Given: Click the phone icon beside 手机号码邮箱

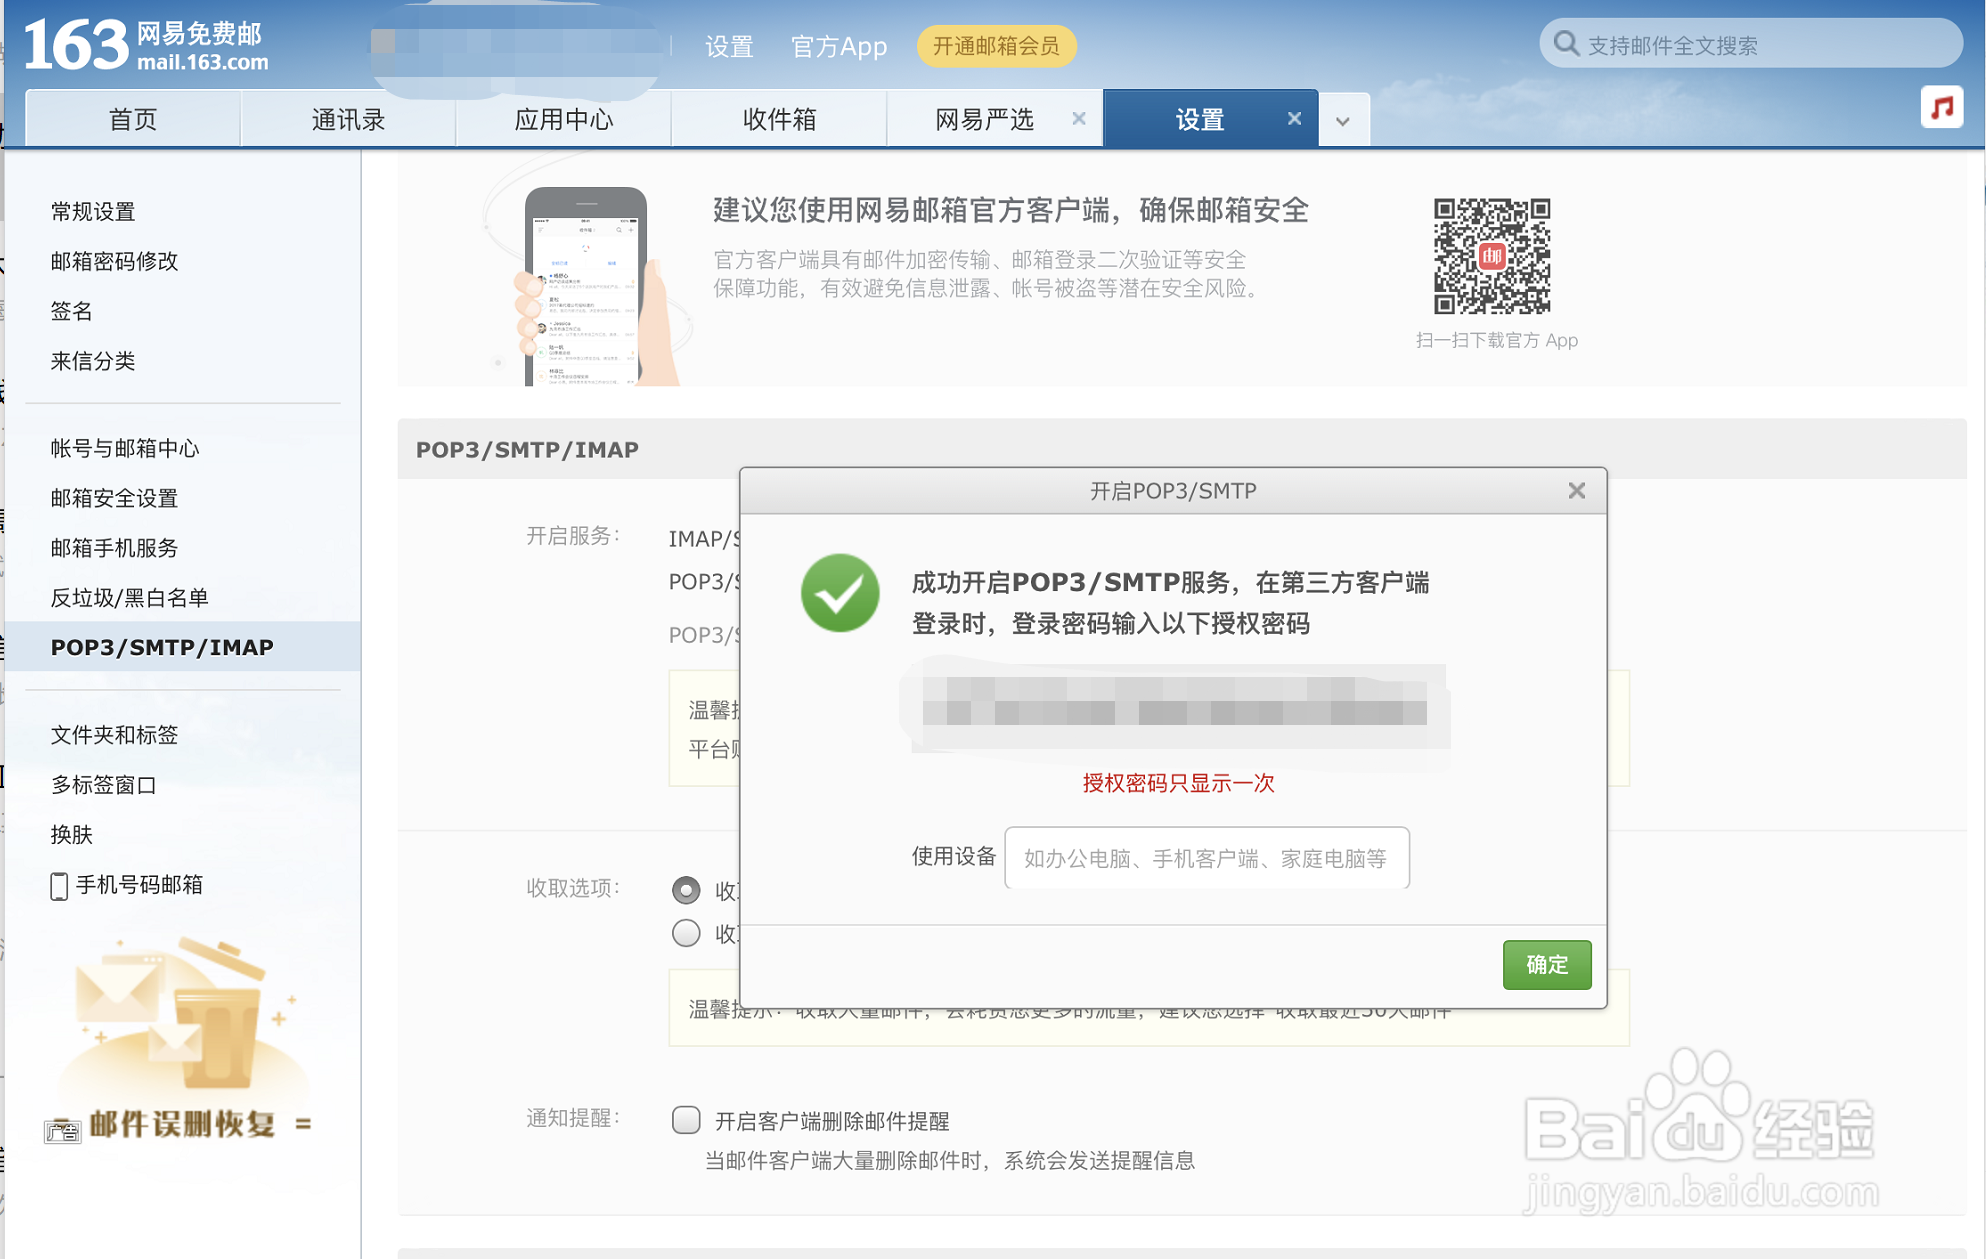Looking at the screenshot, I should point(59,886).
